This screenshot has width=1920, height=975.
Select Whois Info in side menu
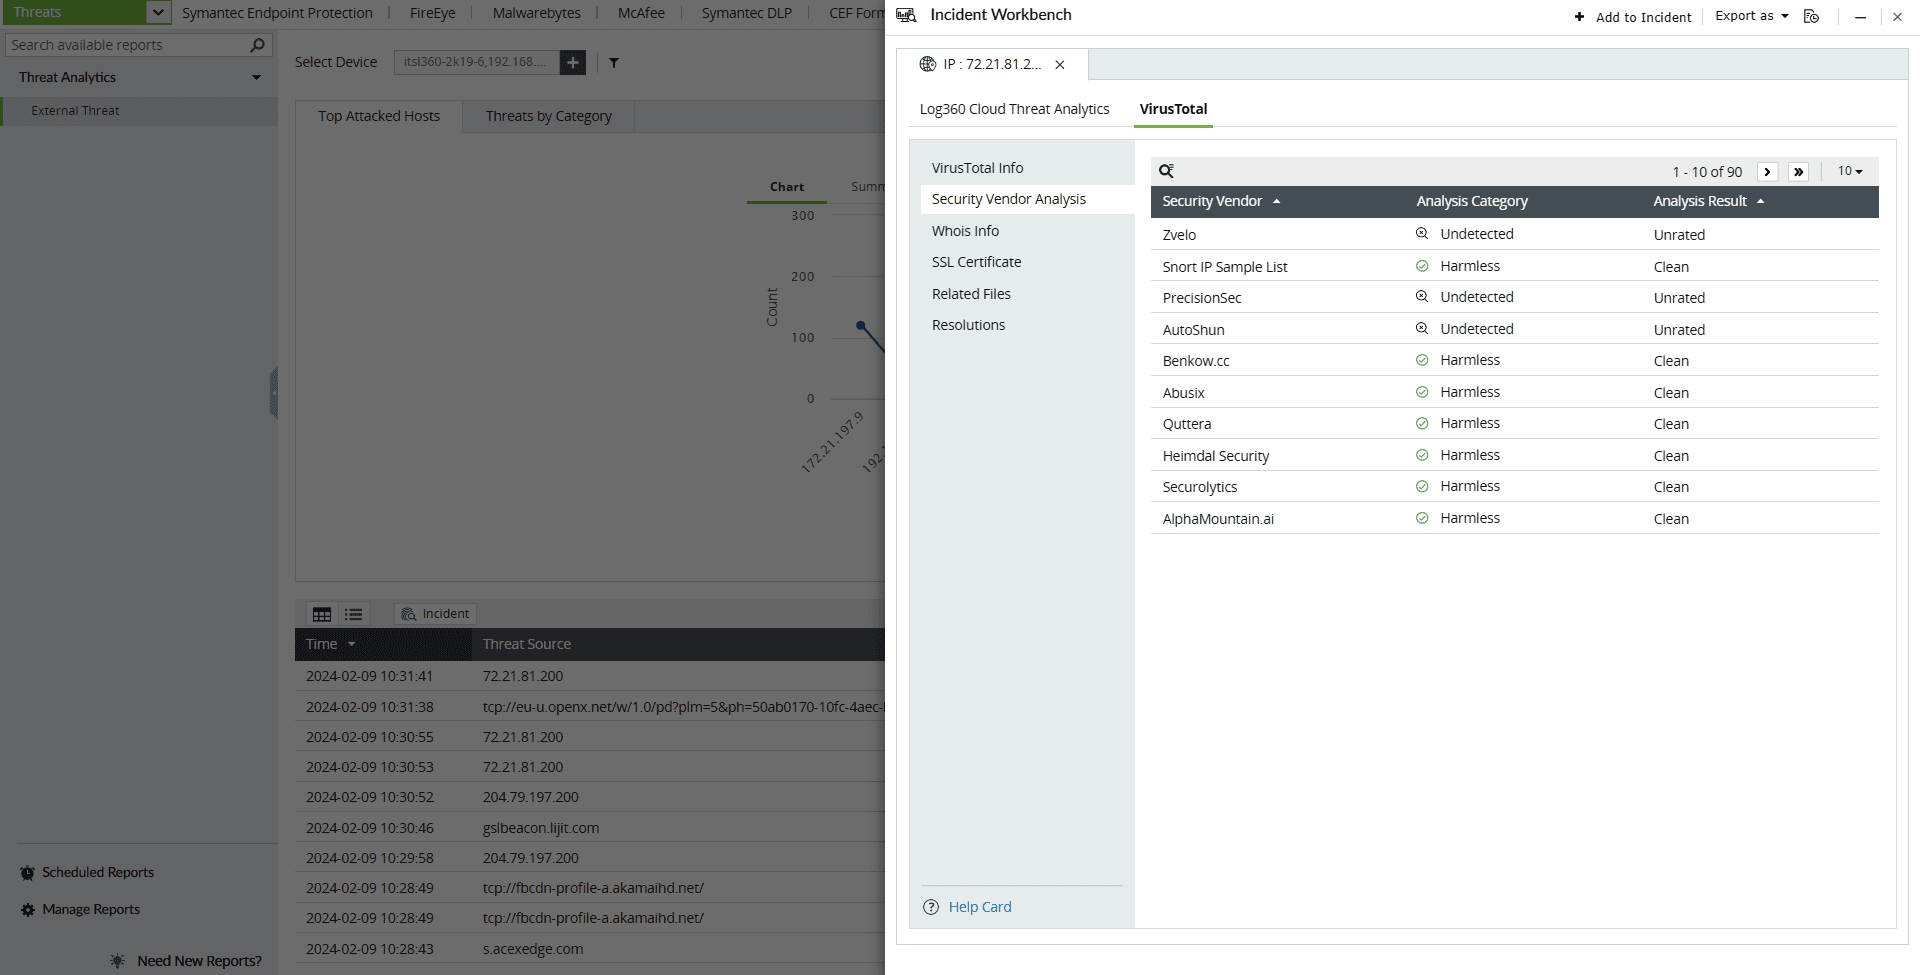965,231
